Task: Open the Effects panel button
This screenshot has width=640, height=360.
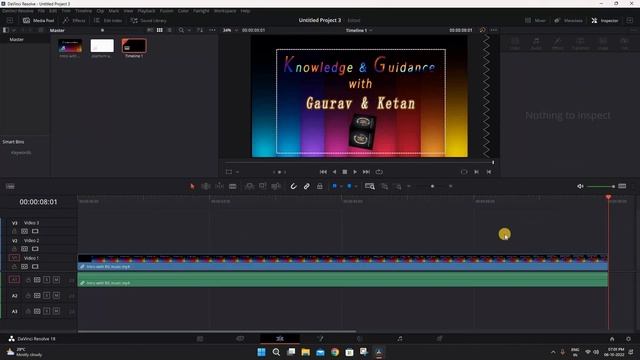Action: 74,20
